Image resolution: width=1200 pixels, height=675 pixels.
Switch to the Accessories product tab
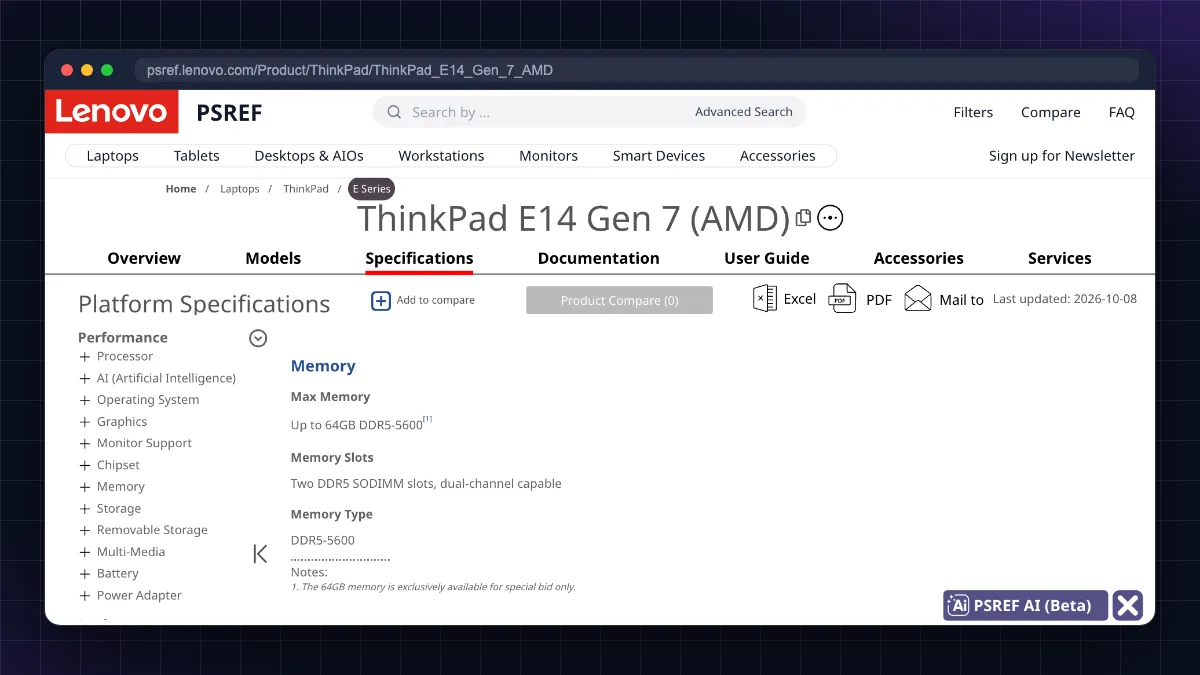pyautogui.click(x=919, y=258)
